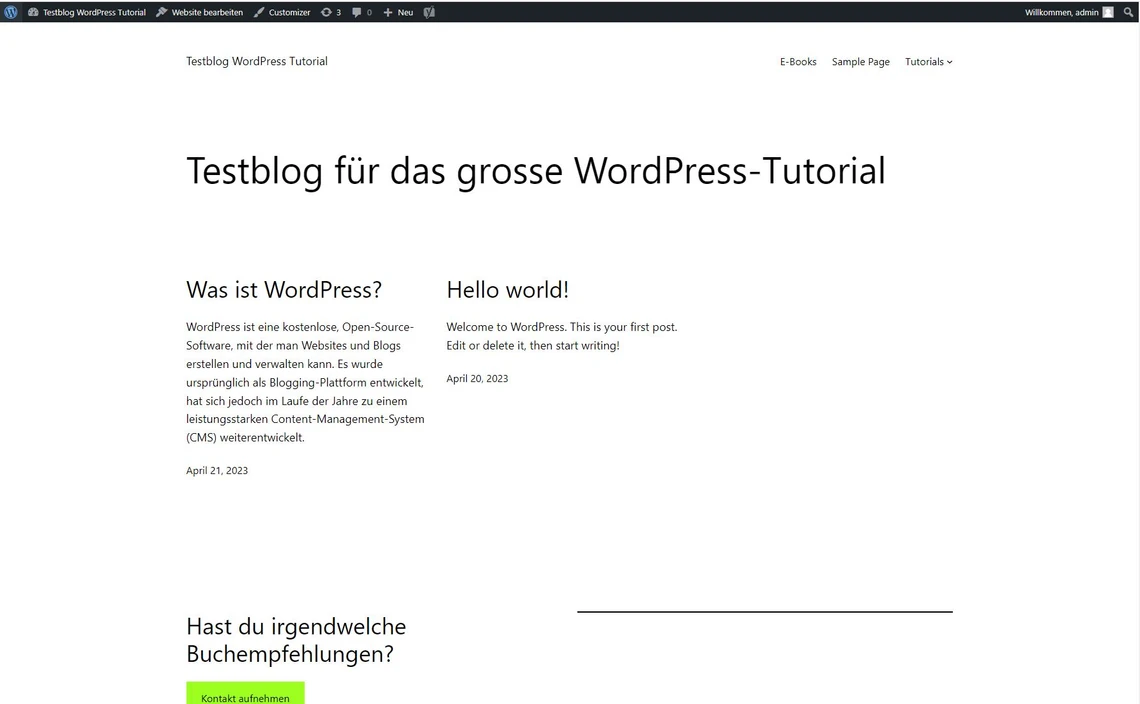
Task: Open the post titled Was ist WordPress?
Action: pos(284,290)
